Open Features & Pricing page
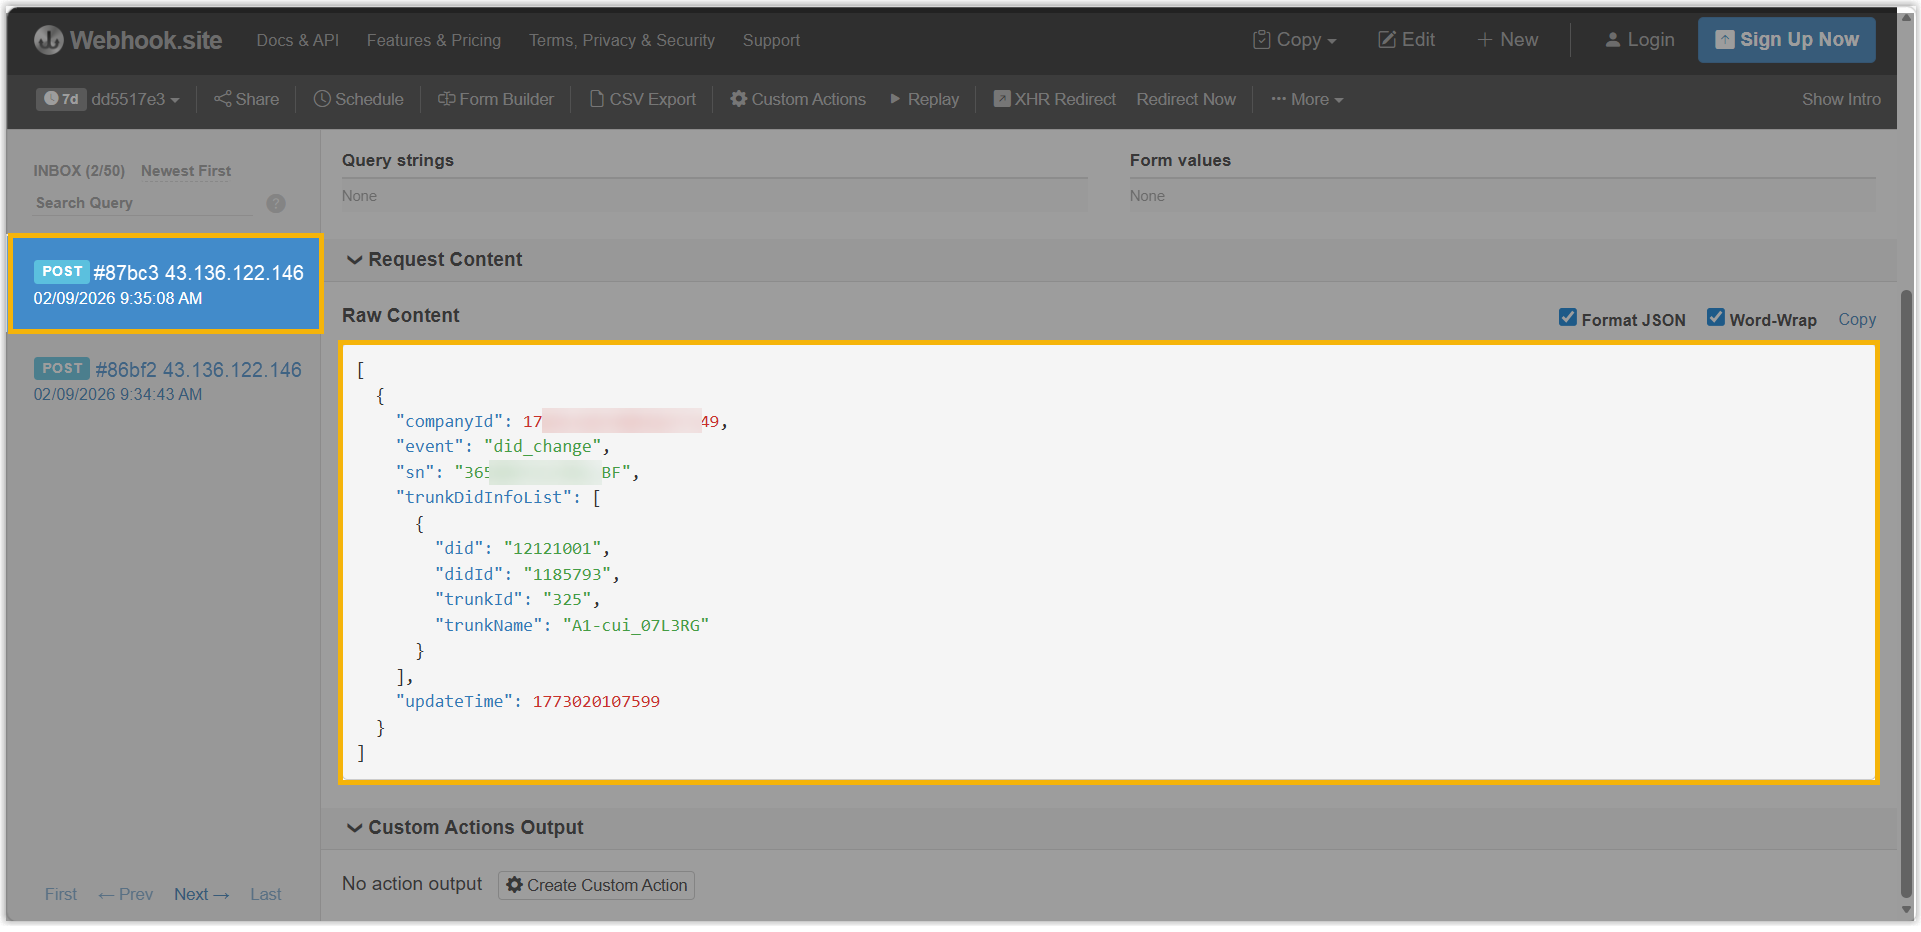 433,40
